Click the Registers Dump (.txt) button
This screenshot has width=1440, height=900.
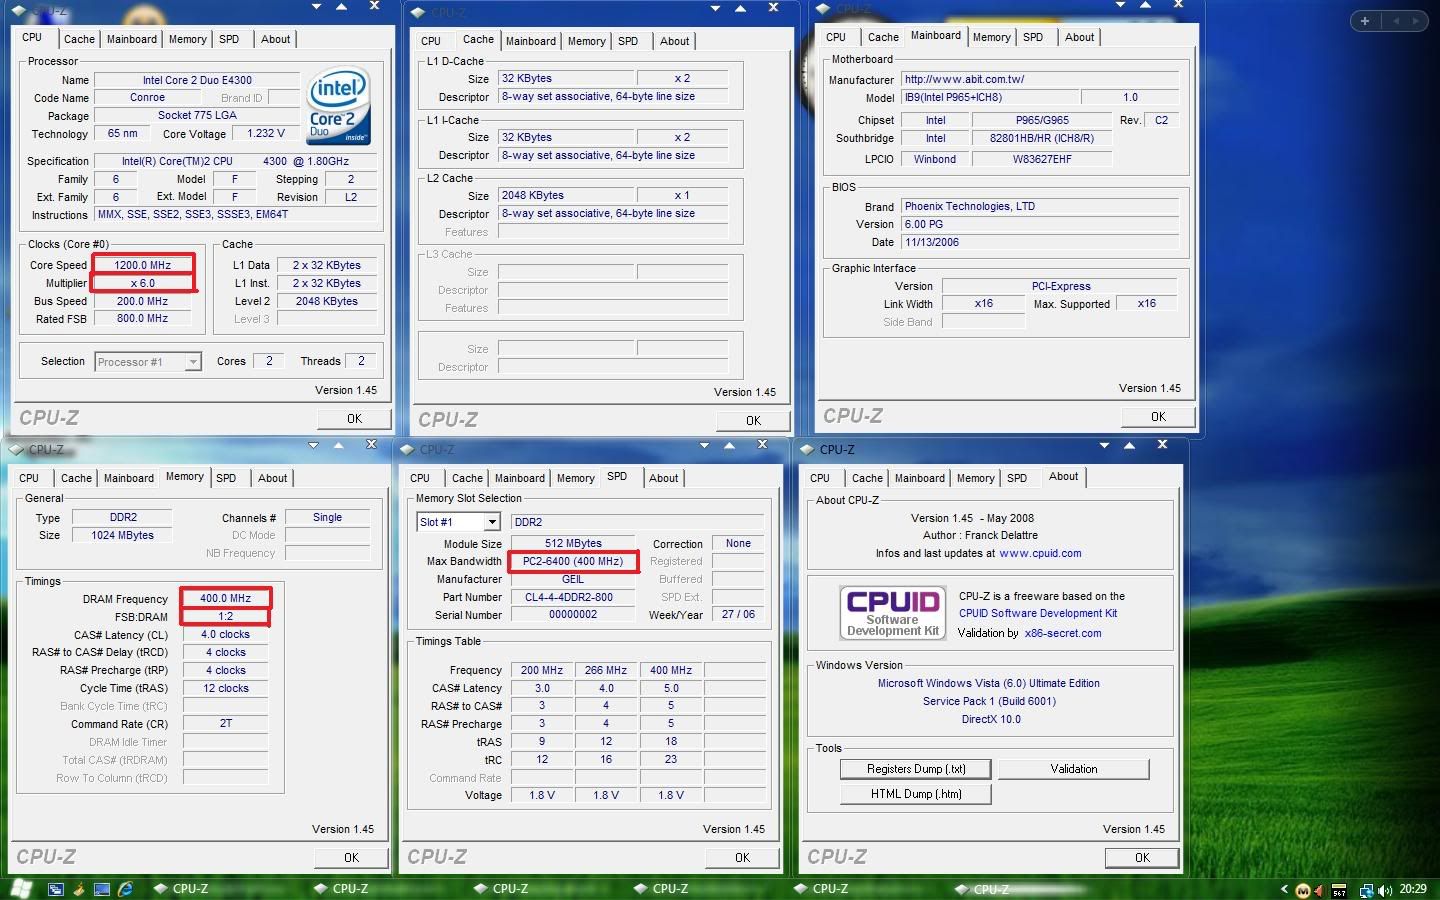916,769
